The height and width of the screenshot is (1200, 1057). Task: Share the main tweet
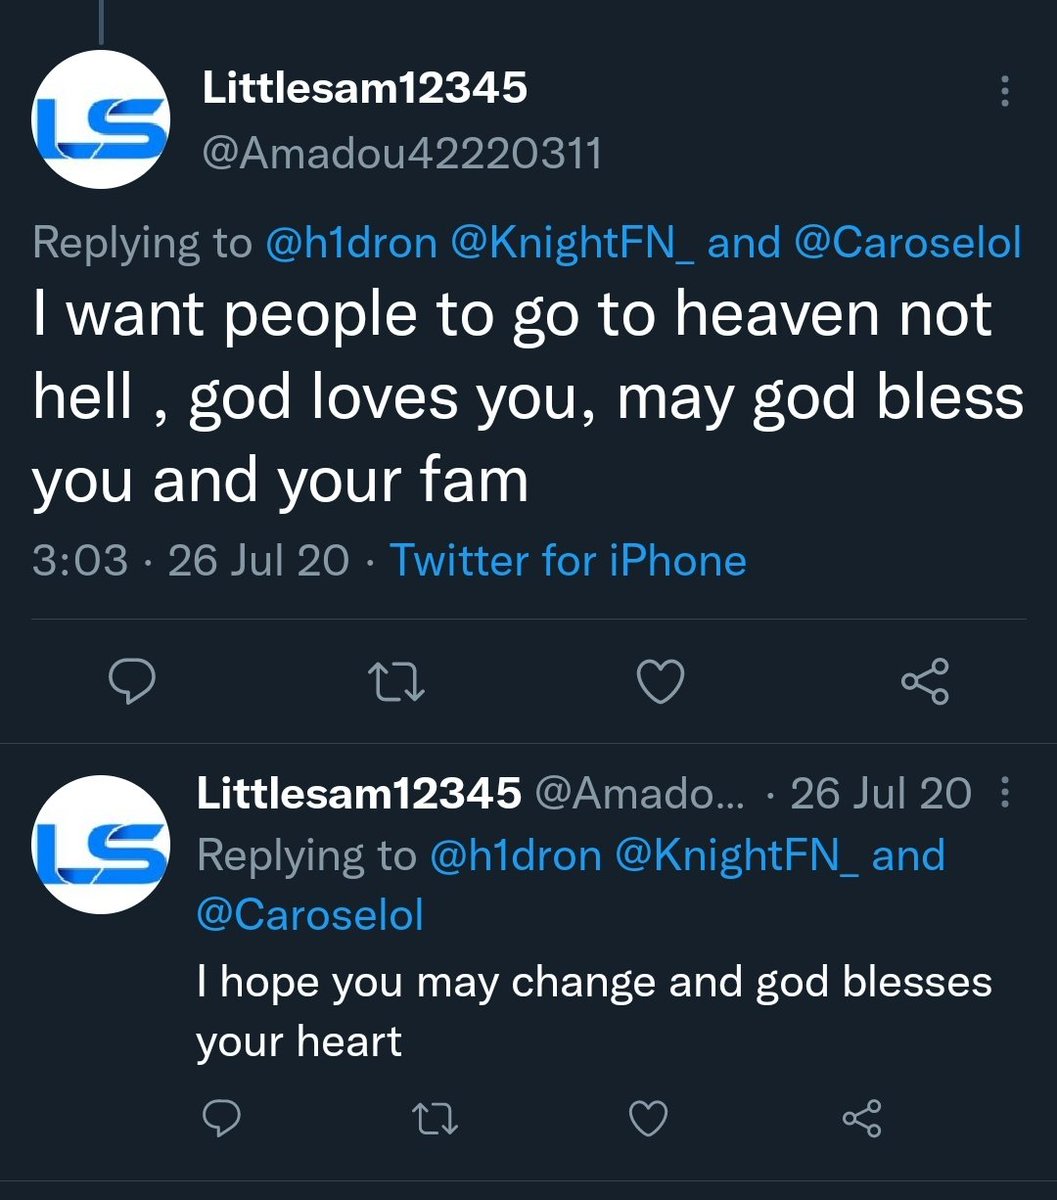point(925,682)
